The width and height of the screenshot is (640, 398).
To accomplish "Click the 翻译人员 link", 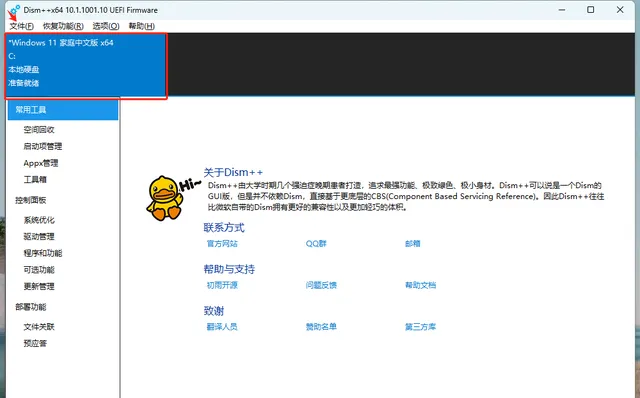I will point(222,327).
